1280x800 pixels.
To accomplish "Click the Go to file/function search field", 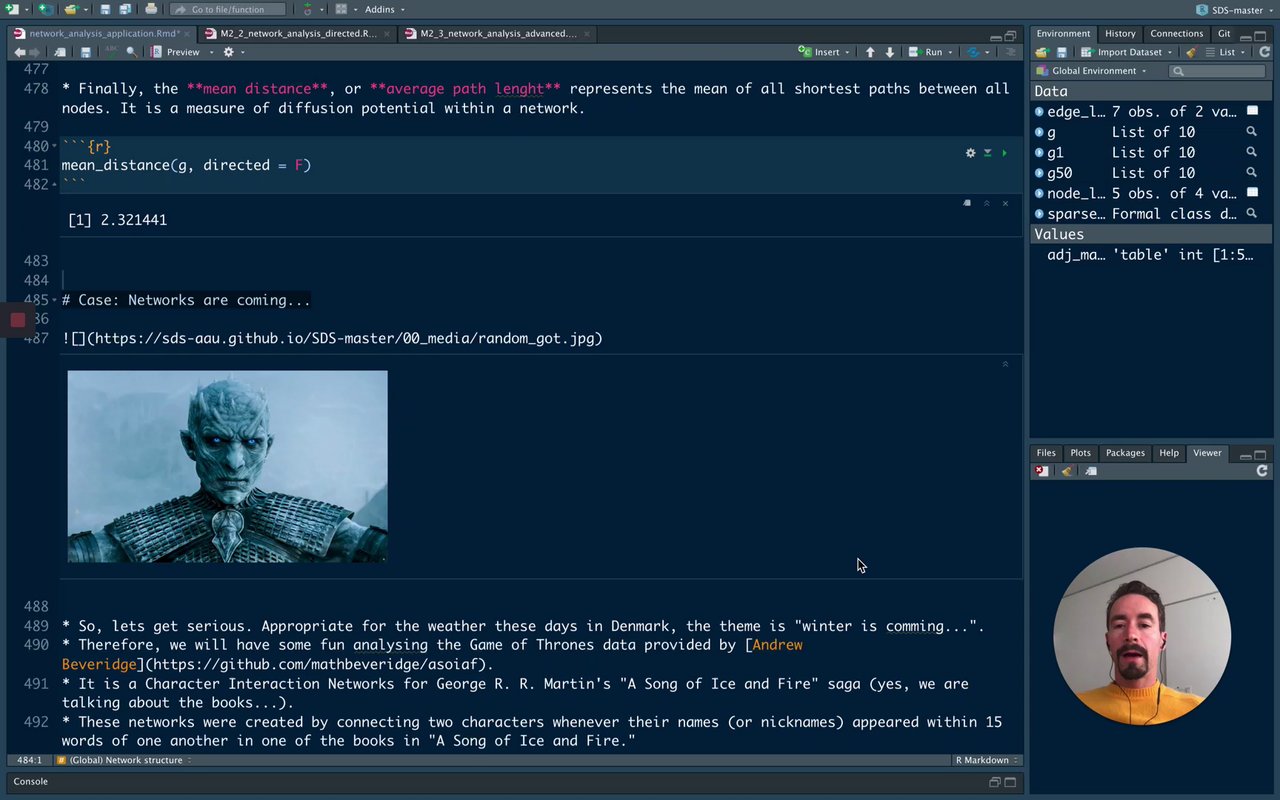I will [x=228, y=9].
